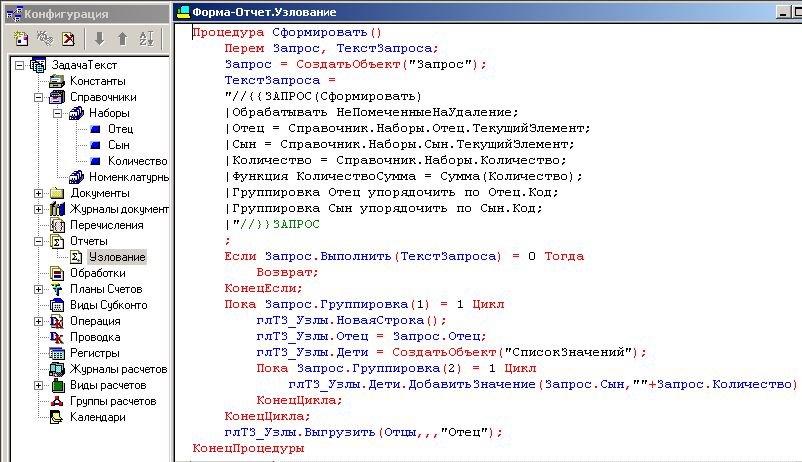Click the 'Возврат;' code line

tap(287, 272)
